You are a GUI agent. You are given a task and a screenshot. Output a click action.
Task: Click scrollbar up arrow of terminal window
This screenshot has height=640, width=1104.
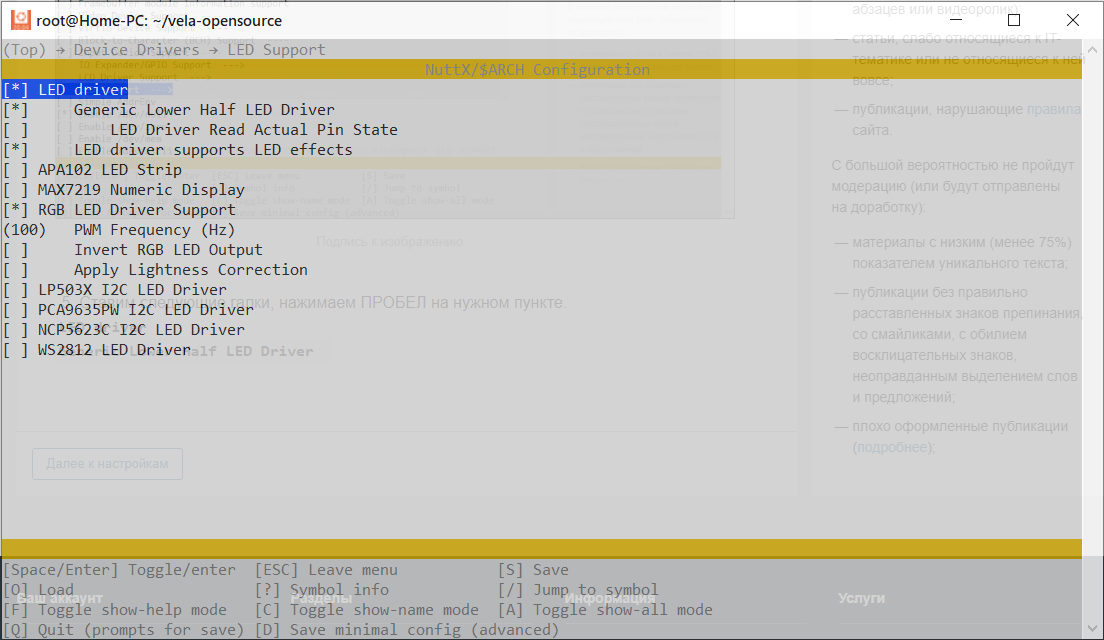pyautogui.click(x=1092, y=50)
